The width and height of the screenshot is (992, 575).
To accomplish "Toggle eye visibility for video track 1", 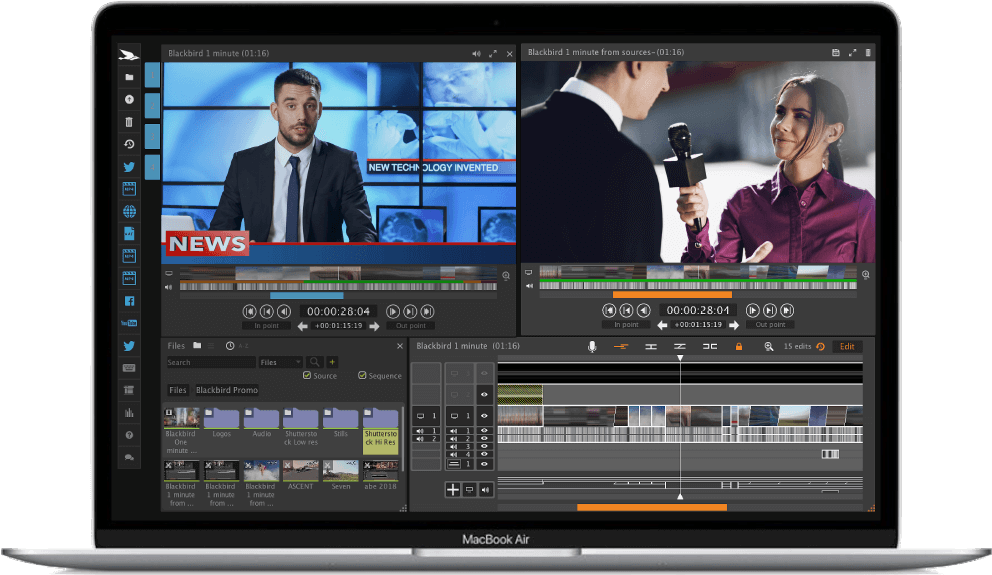I will (x=484, y=416).
